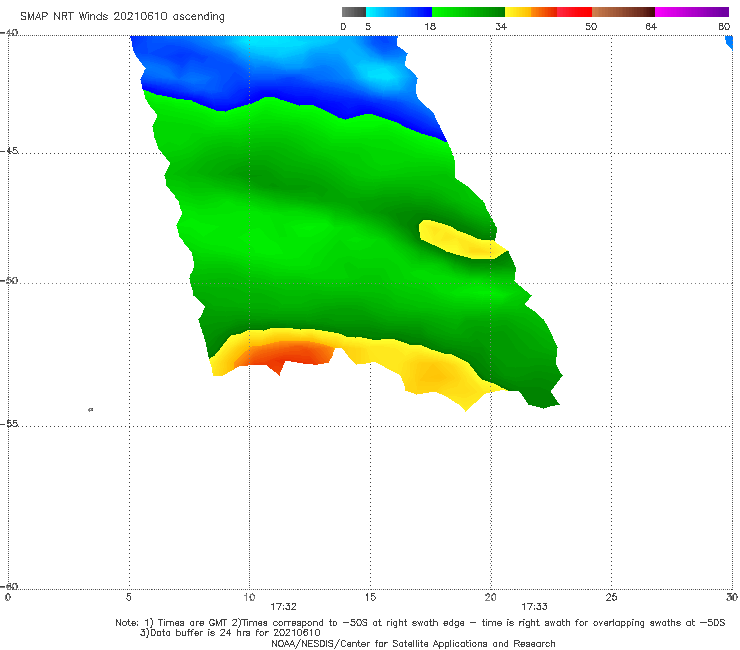The image size is (740, 650).
Task: Click the longitude axis label '25'
Action: point(611,597)
